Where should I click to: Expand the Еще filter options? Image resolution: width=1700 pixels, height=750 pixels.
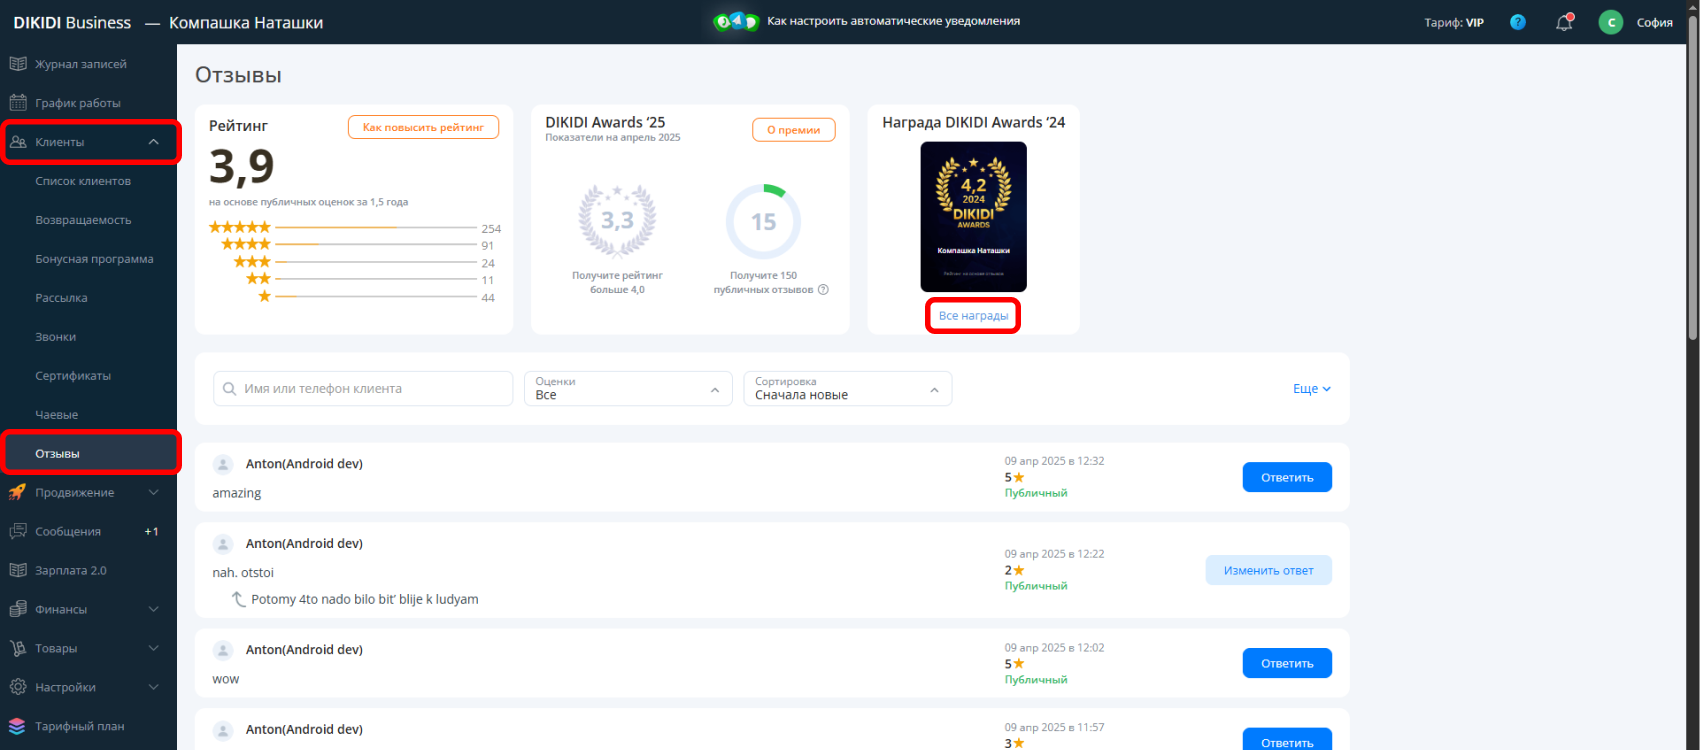tap(1311, 389)
